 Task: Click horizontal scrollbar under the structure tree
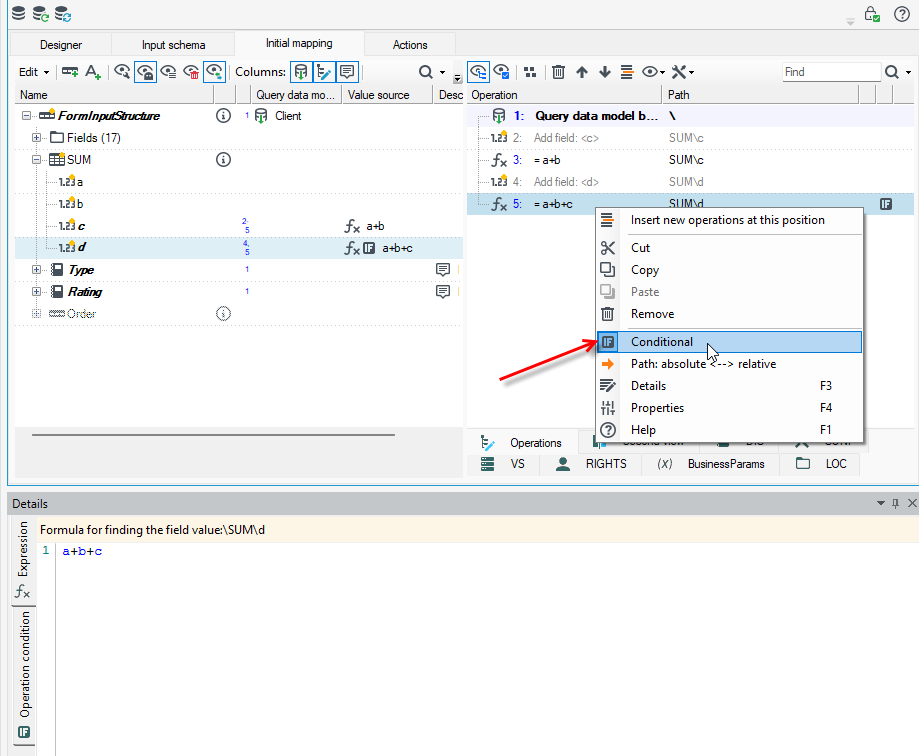[x=213, y=435]
